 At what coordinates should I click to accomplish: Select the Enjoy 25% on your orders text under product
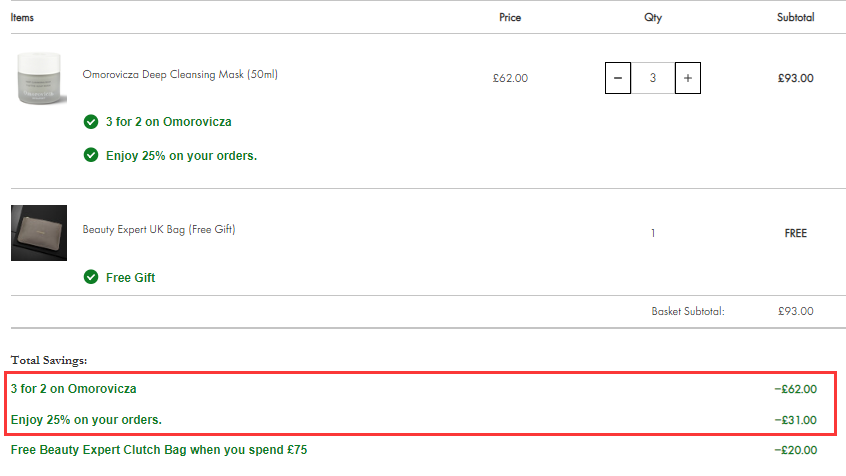[x=181, y=156]
